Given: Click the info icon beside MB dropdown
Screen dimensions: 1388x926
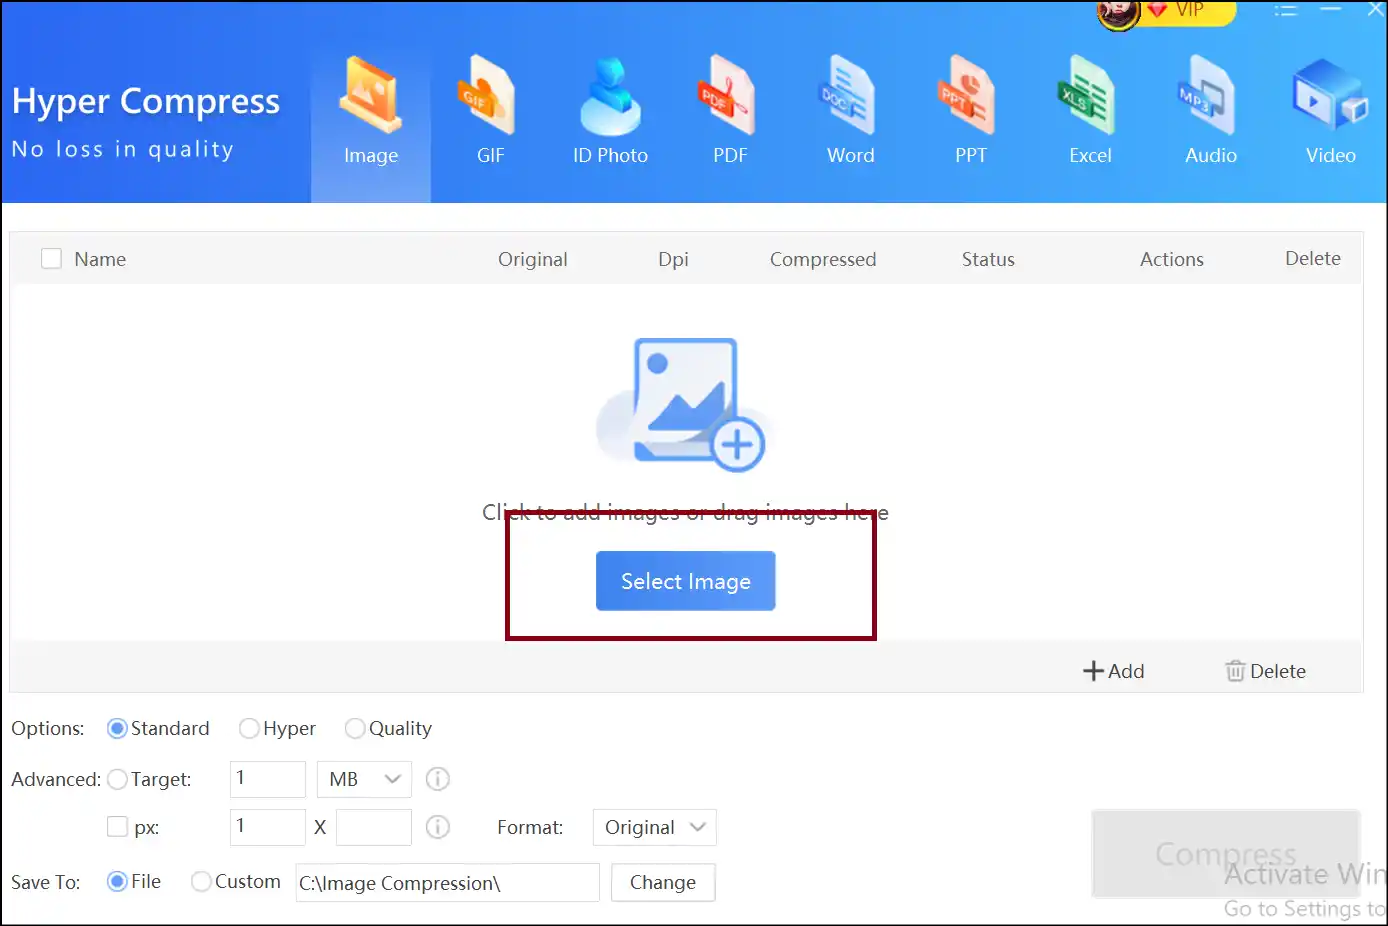Looking at the screenshot, I should click(438, 779).
